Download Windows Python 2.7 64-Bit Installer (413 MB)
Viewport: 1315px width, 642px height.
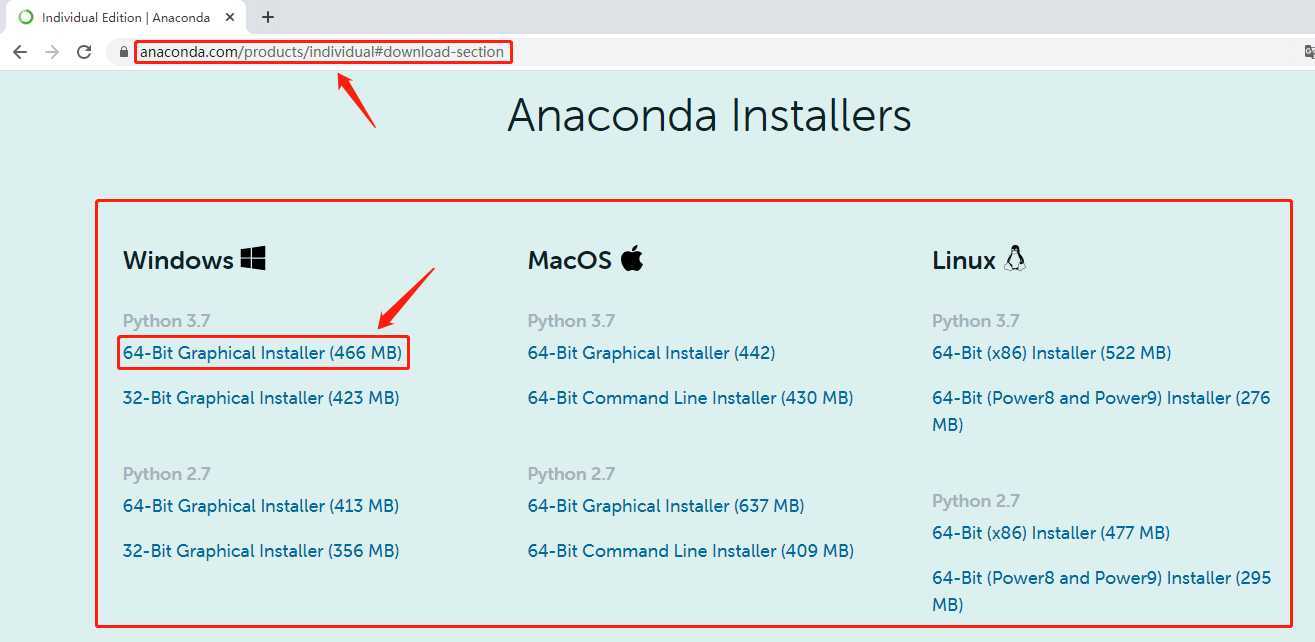pos(261,506)
